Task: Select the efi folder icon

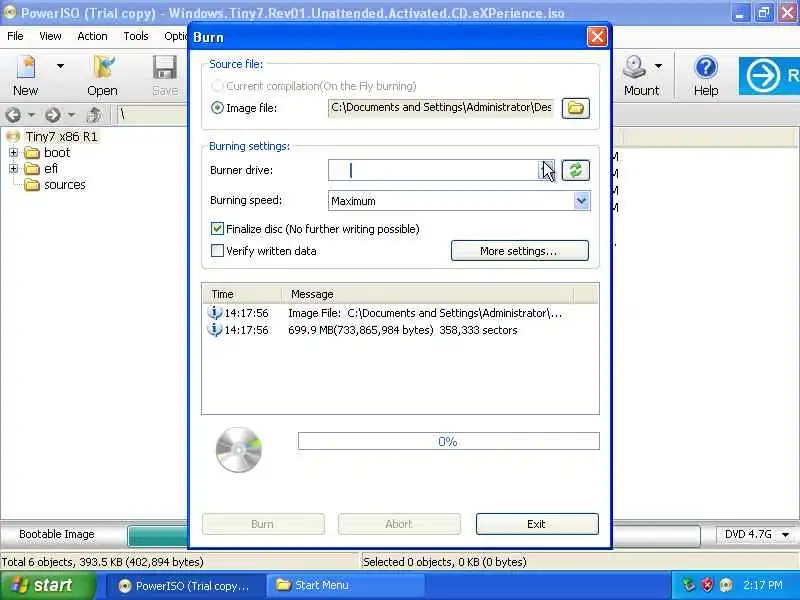Action: 32,168
